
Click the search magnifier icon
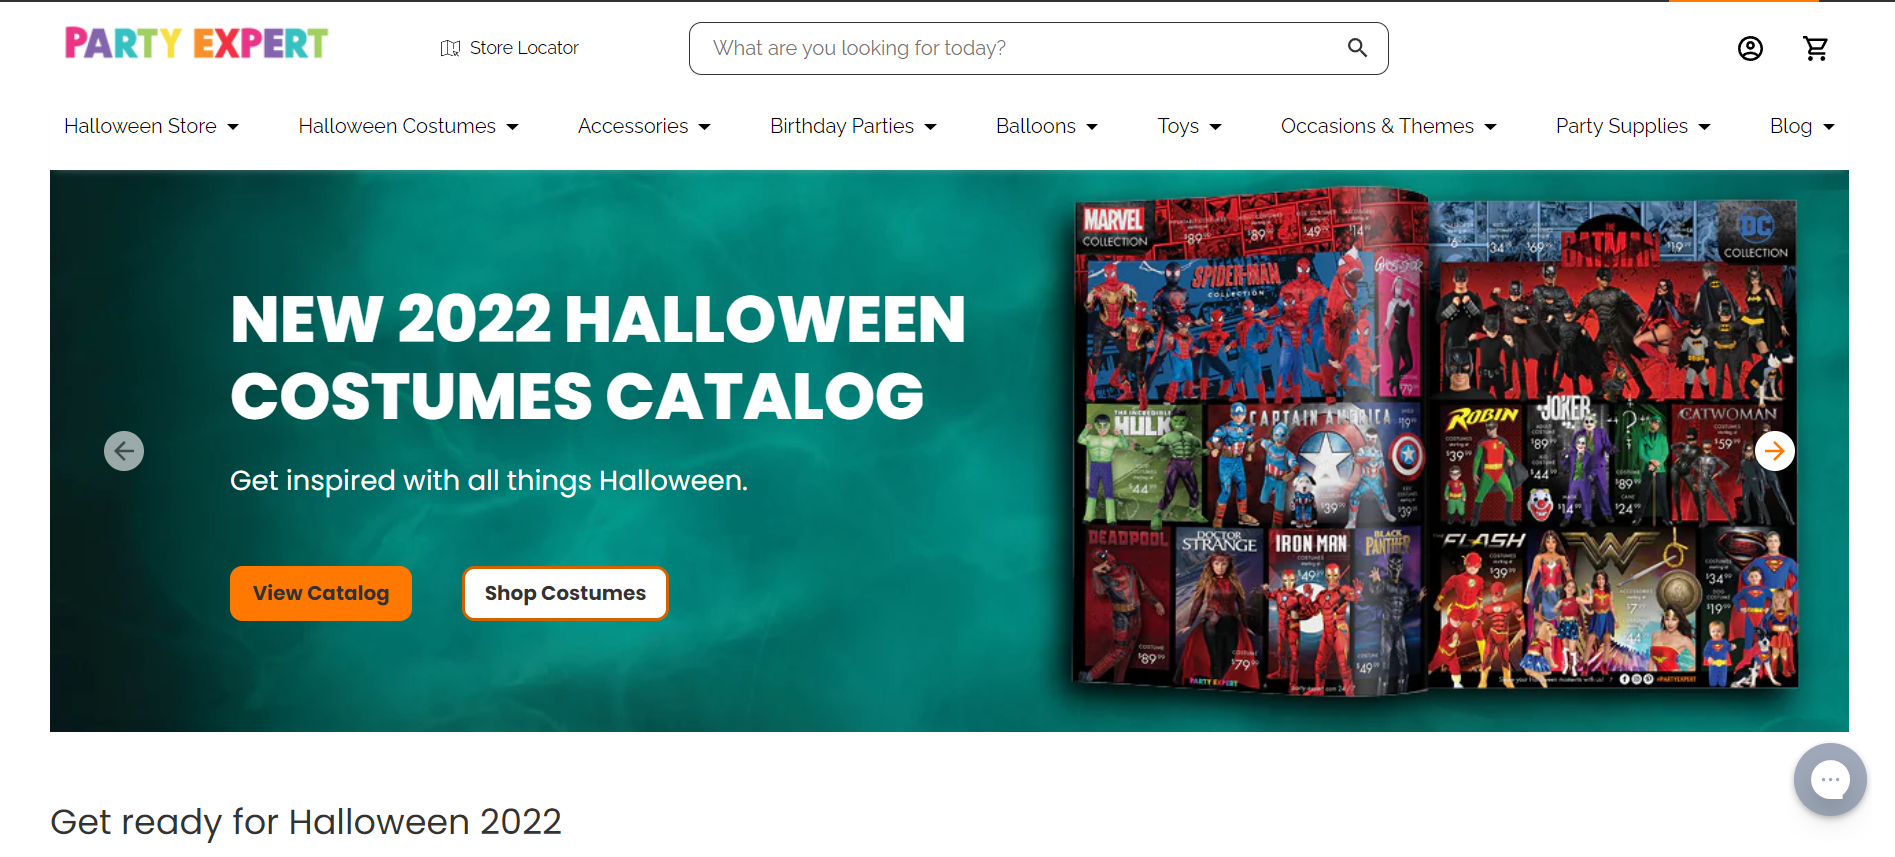[x=1357, y=48]
